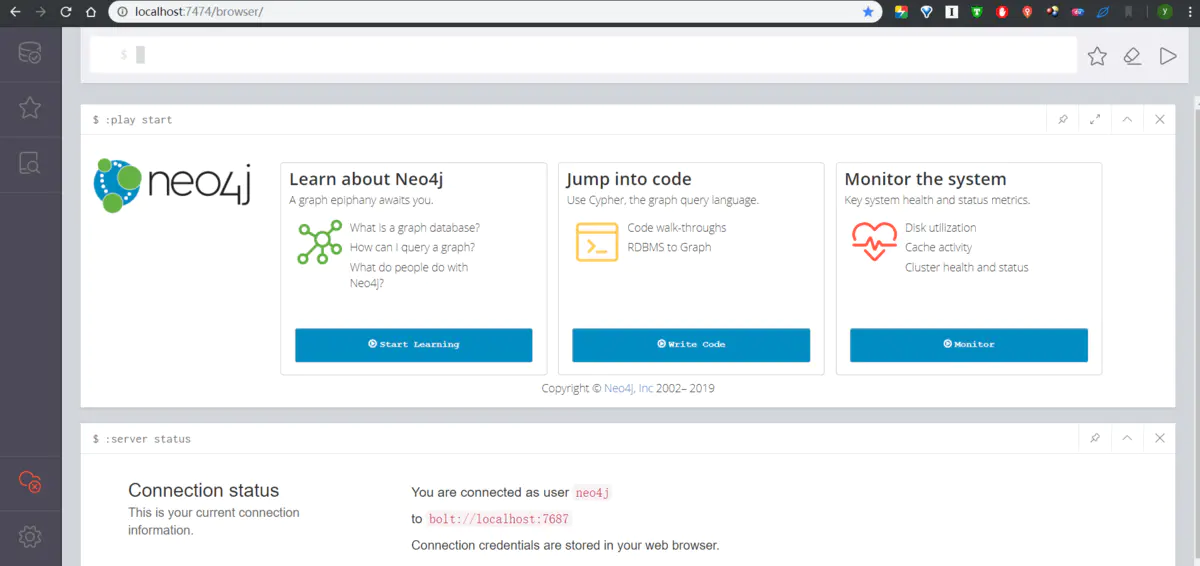Close the :play start frame
Viewport: 1200px width, 566px height.
[1160, 119]
